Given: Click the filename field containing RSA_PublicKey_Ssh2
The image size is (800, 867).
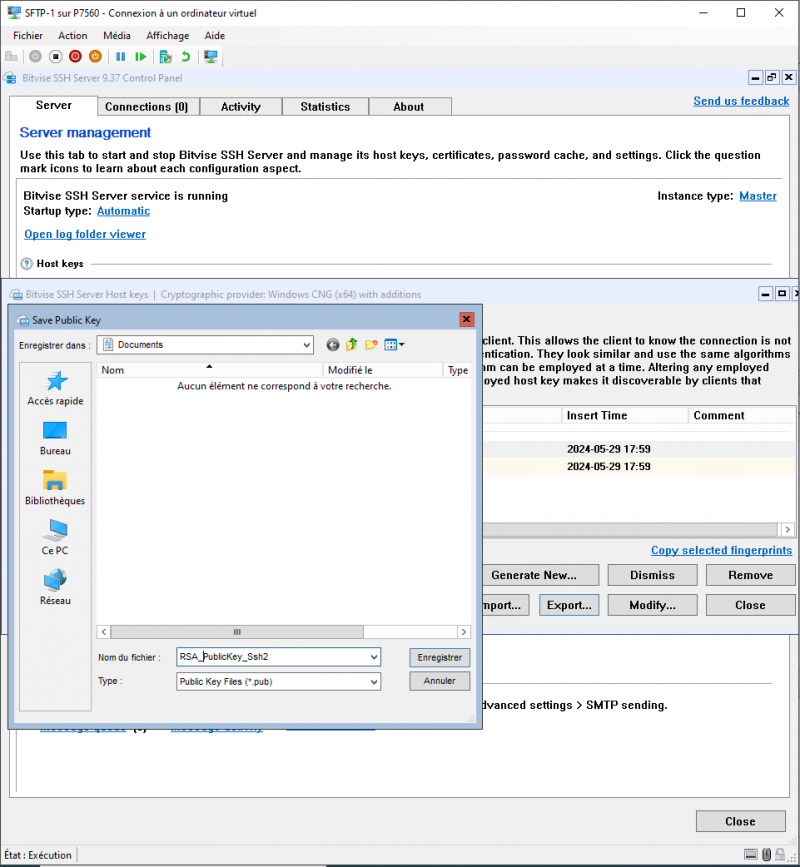Looking at the screenshot, I should (270, 657).
